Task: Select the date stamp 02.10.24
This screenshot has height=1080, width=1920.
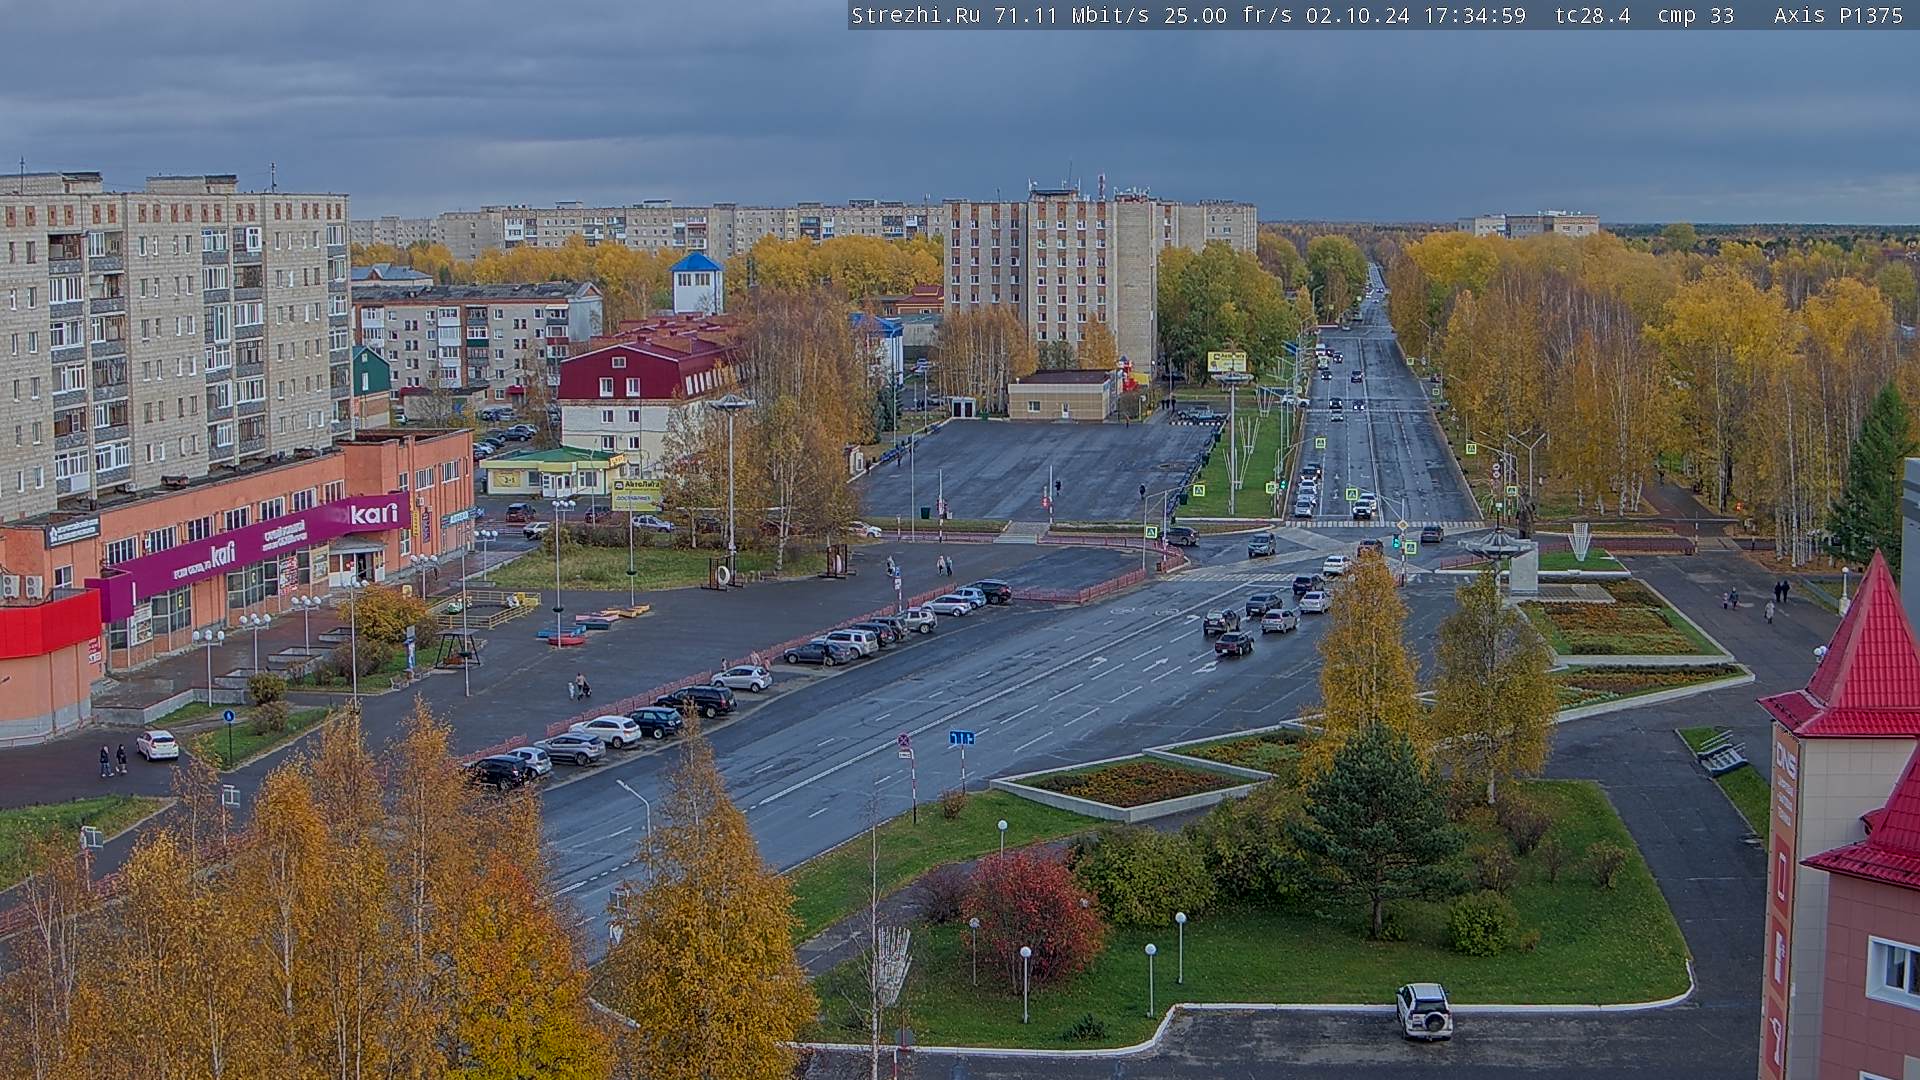Action: click(x=1357, y=15)
